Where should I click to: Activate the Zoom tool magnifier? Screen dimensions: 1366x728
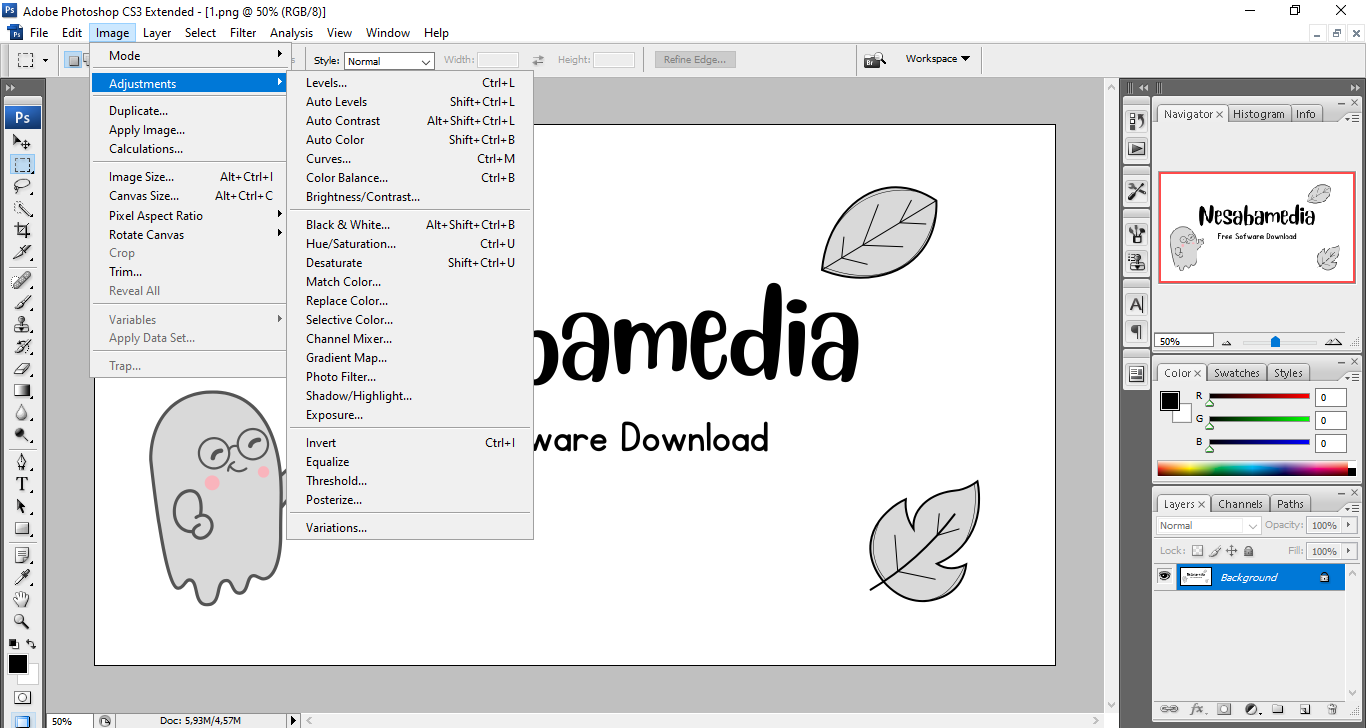[22, 621]
